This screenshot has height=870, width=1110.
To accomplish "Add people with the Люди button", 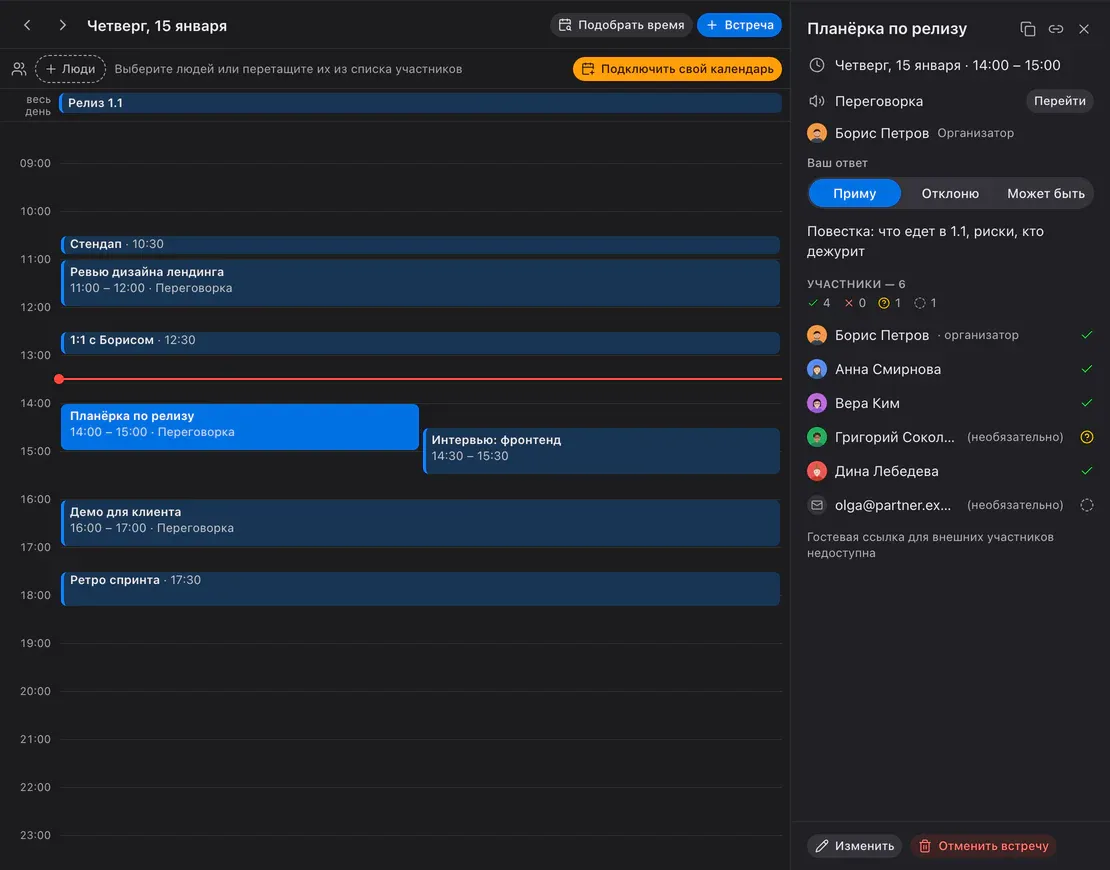I will (70, 69).
